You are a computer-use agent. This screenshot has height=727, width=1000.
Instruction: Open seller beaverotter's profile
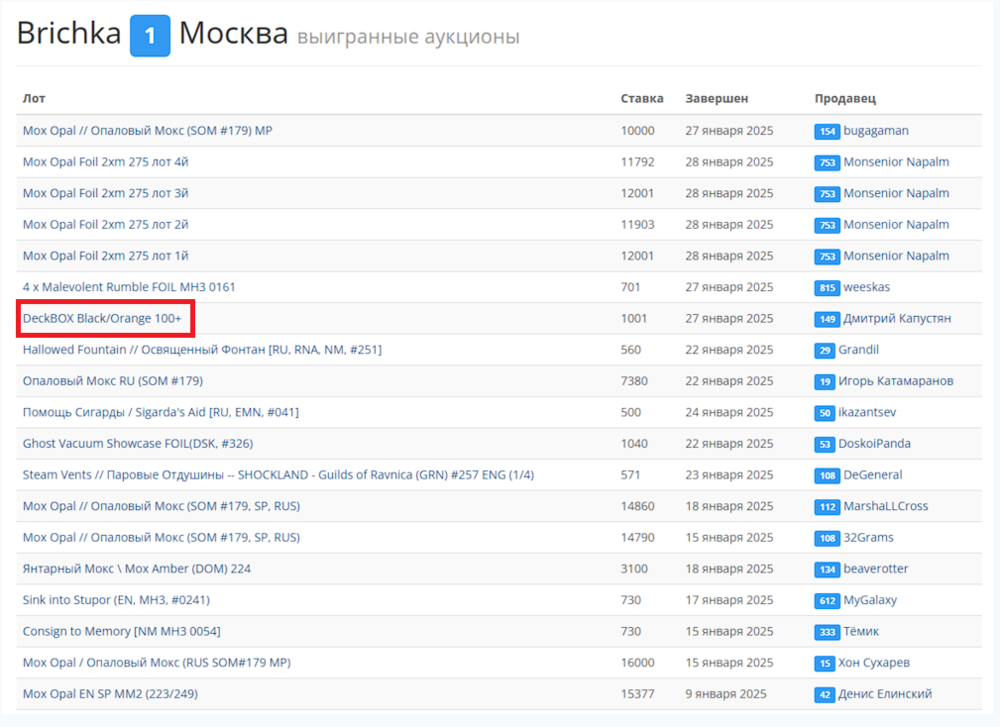click(876, 569)
